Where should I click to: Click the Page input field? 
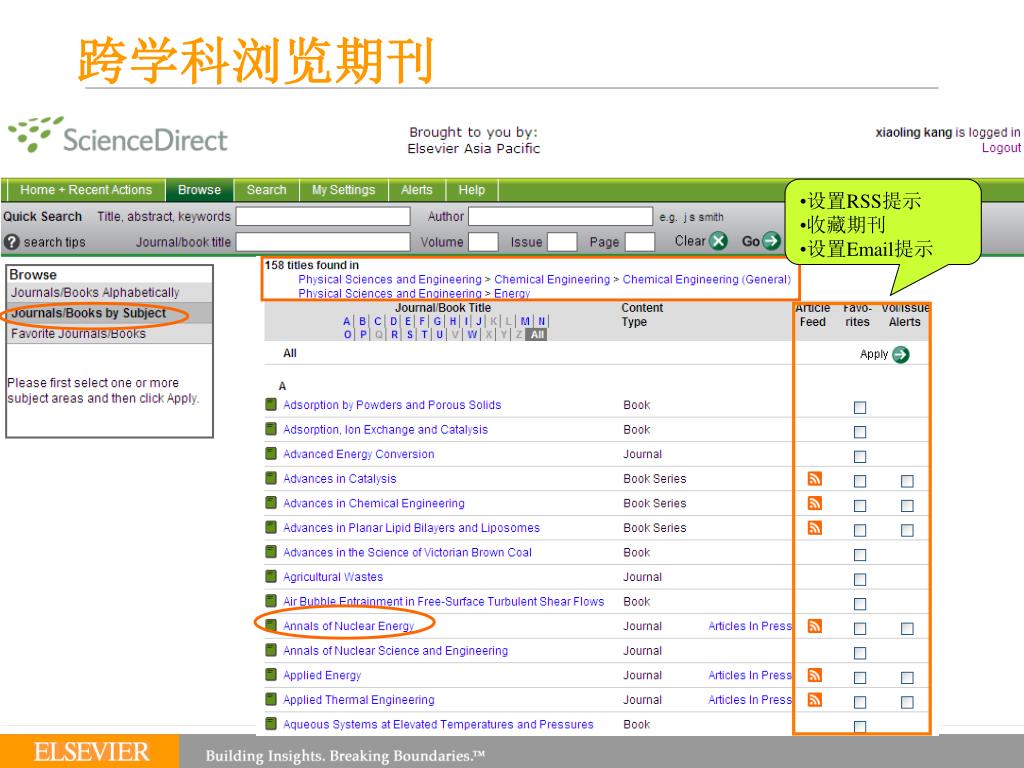coord(639,242)
